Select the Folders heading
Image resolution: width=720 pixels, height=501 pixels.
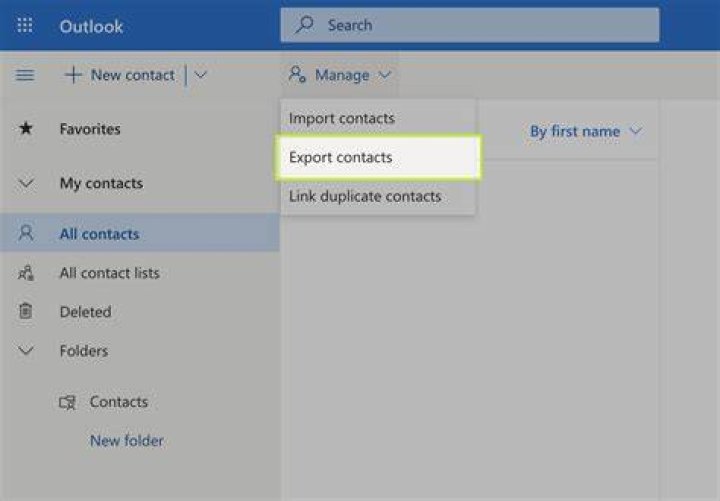84,351
